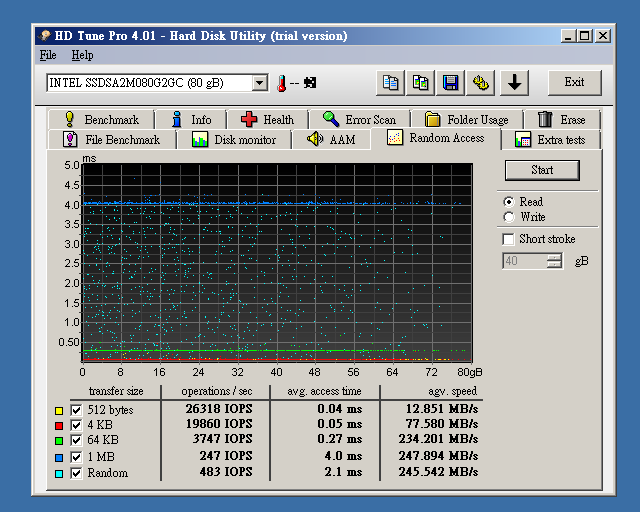Image resolution: width=640 pixels, height=512 pixels.
Task: Click the 0.27 ms access time value
Action: (x=340, y=439)
